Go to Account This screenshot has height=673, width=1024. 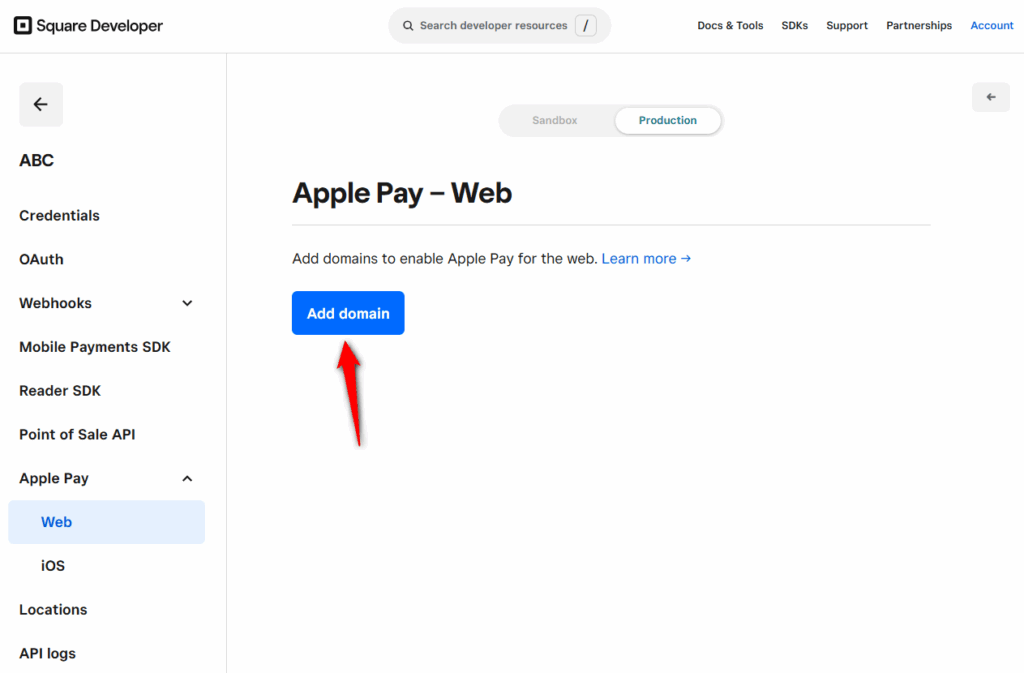pyautogui.click(x=991, y=25)
